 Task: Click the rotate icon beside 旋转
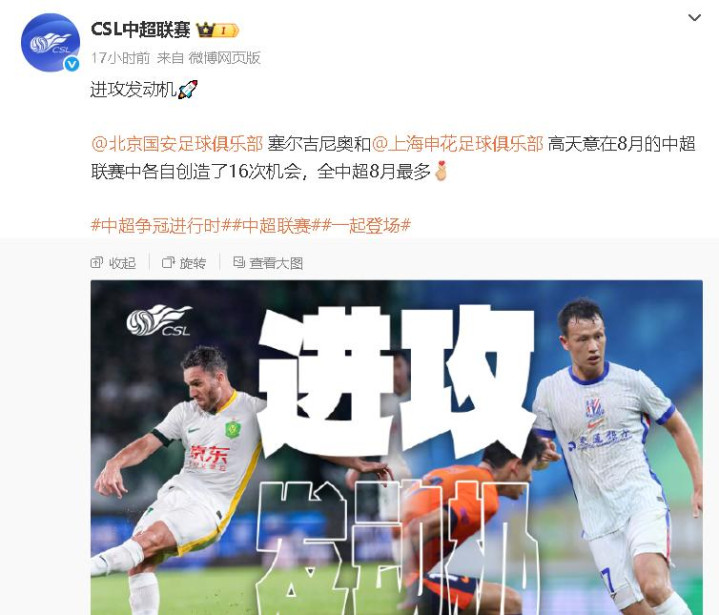(x=168, y=262)
